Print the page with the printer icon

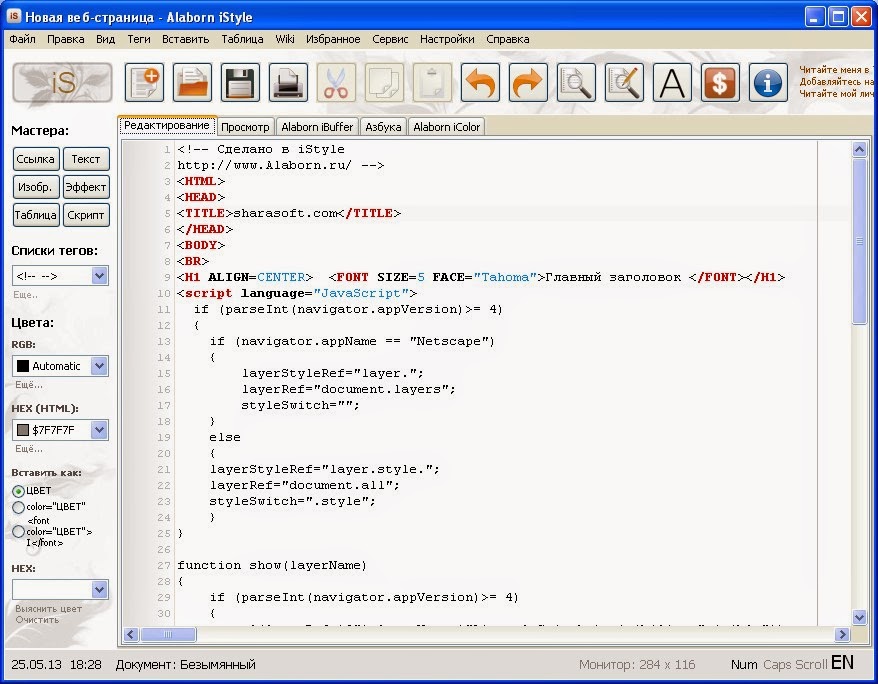(x=288, y=83)
